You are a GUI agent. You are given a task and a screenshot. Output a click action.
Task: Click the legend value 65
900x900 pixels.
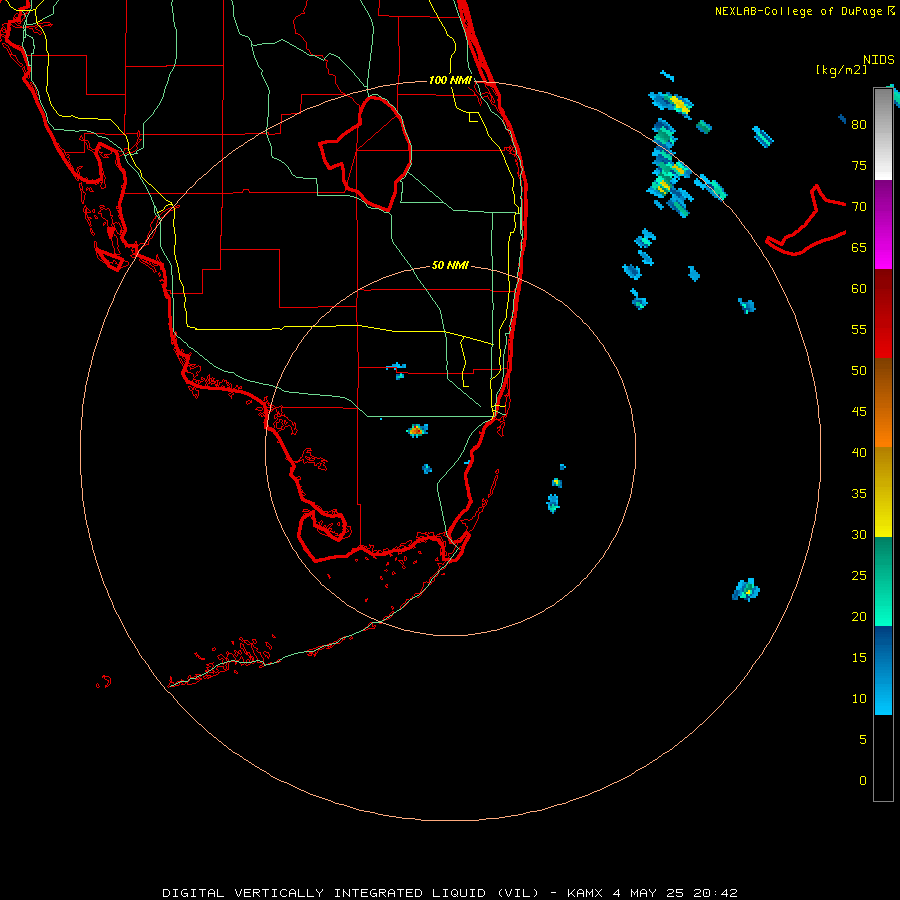click(859, 247)
